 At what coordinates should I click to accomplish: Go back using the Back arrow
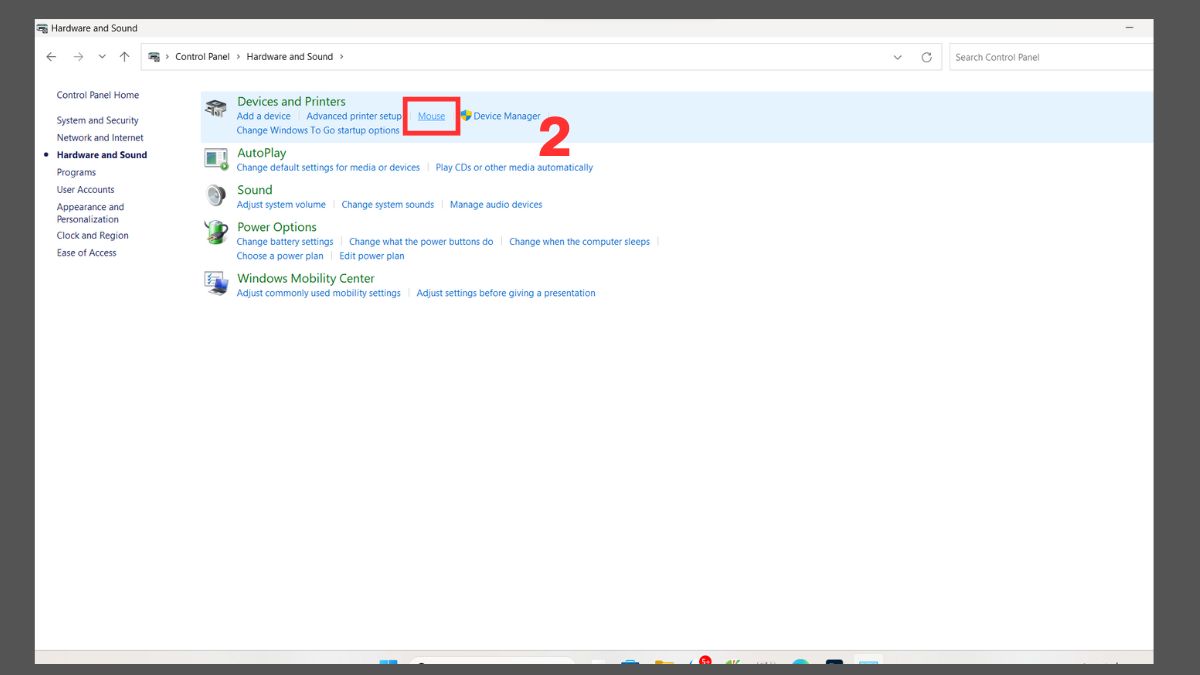[x=52, y=57]
